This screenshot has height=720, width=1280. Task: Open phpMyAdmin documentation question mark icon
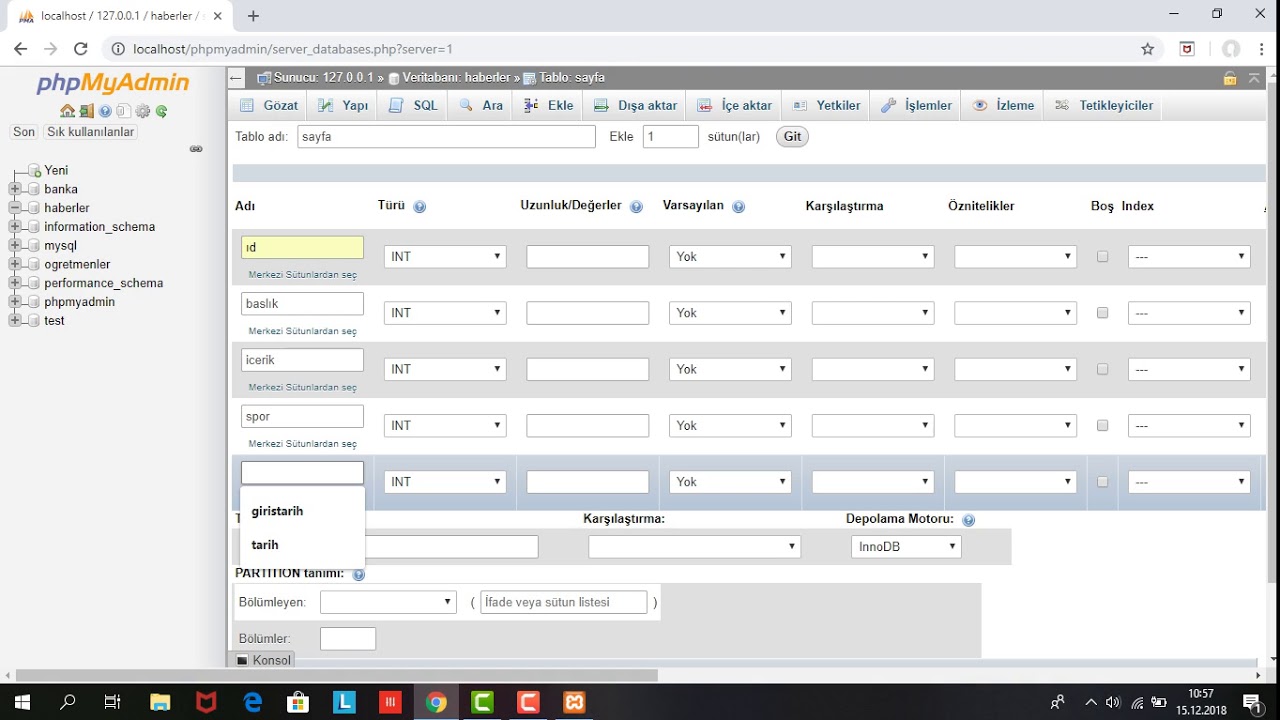pos(105,111)
